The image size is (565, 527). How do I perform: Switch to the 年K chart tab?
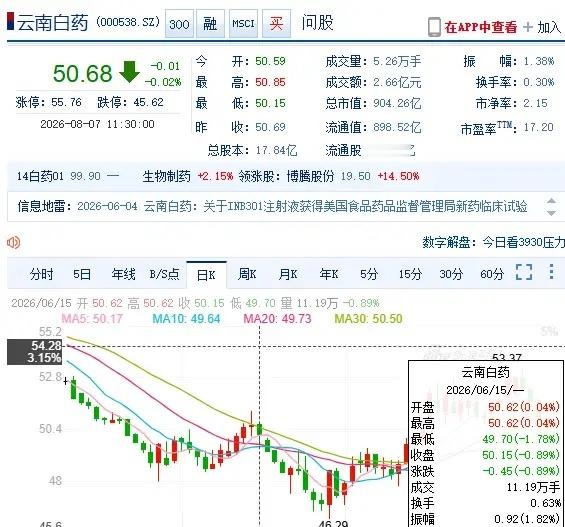tap(329, 274)
